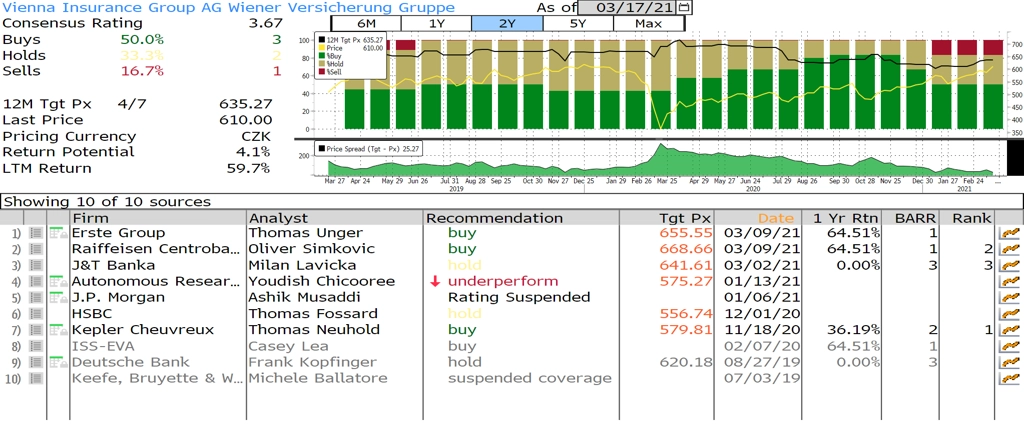Click the Consensus Rating value 3.67
Viewport: 1024px width, 424px height.
coord(264,24)
